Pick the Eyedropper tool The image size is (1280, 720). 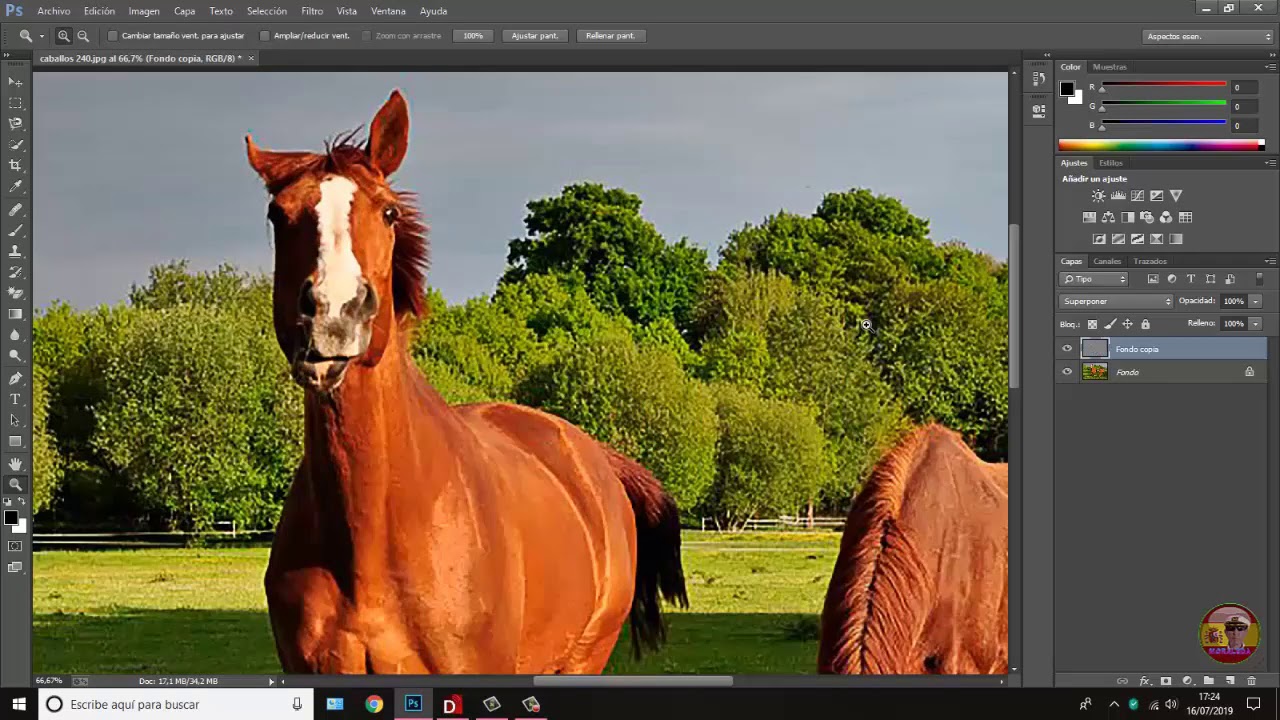point(15,187)
